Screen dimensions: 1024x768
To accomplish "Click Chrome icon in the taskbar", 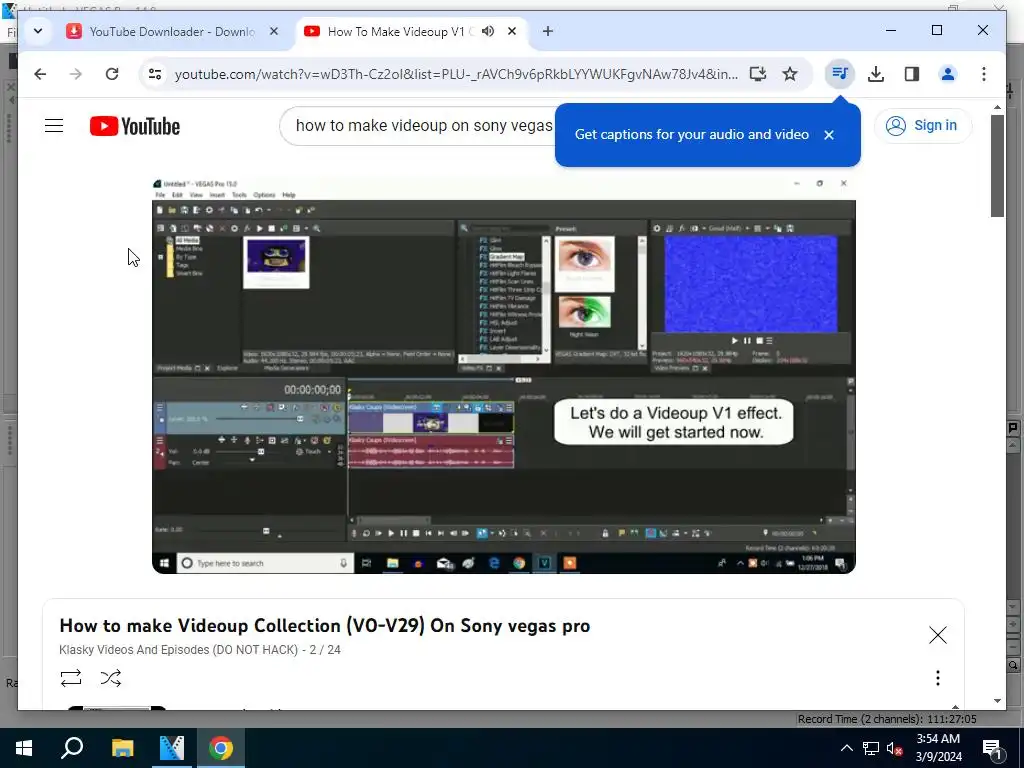I will (x=221, y=748).
